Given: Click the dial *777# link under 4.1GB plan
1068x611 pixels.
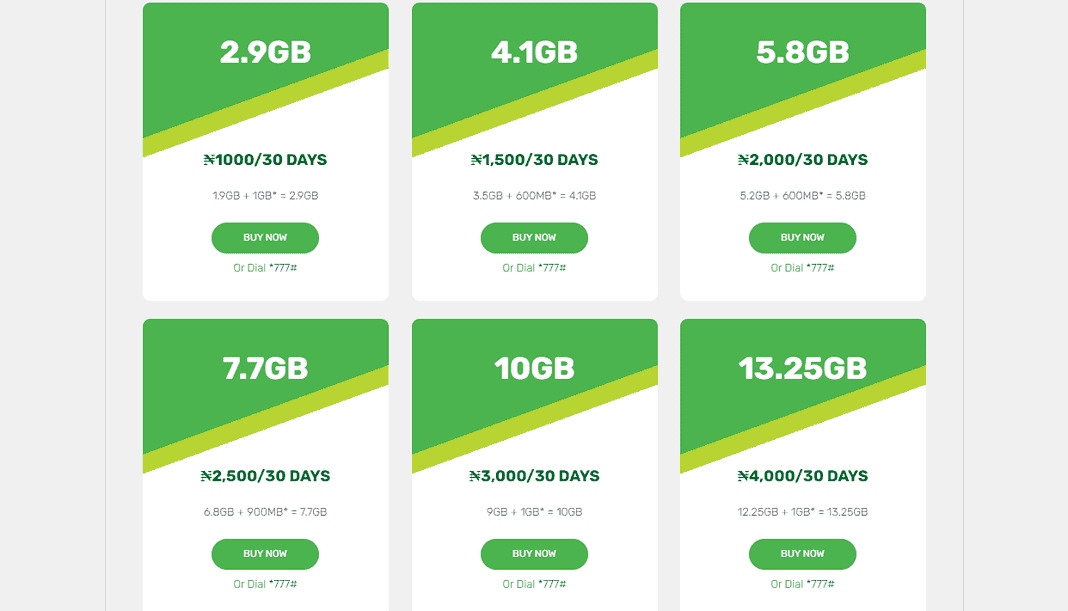Looking at the screenshot, I should coord(533,267).
